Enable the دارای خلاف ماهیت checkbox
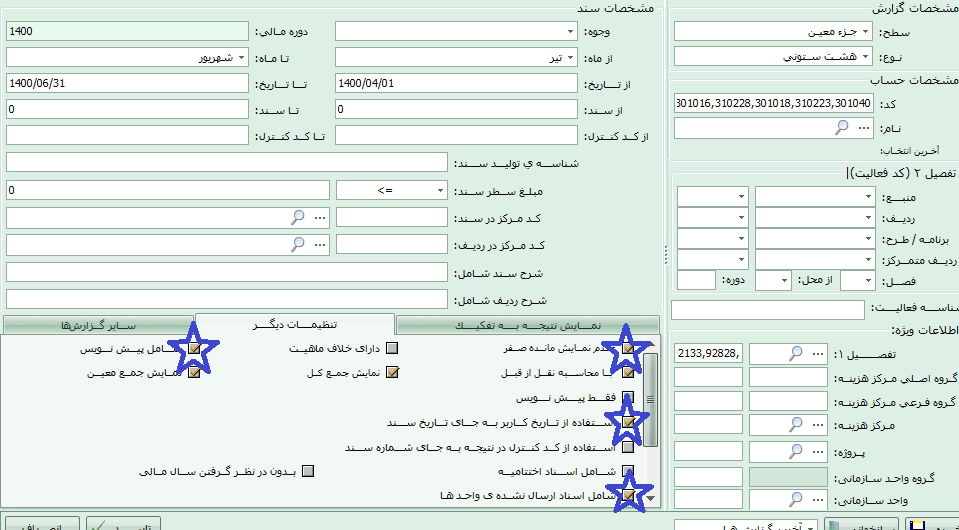959x530 pixels. click(393, 349)
